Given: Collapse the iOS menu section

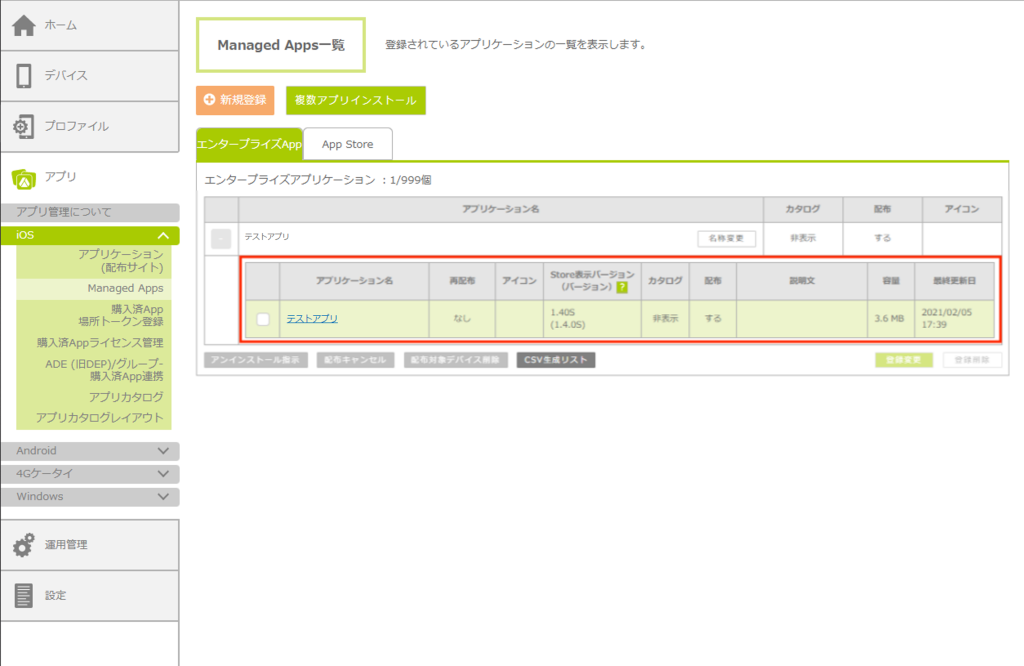Looking at the screenshot, I should tap(164, 235).
